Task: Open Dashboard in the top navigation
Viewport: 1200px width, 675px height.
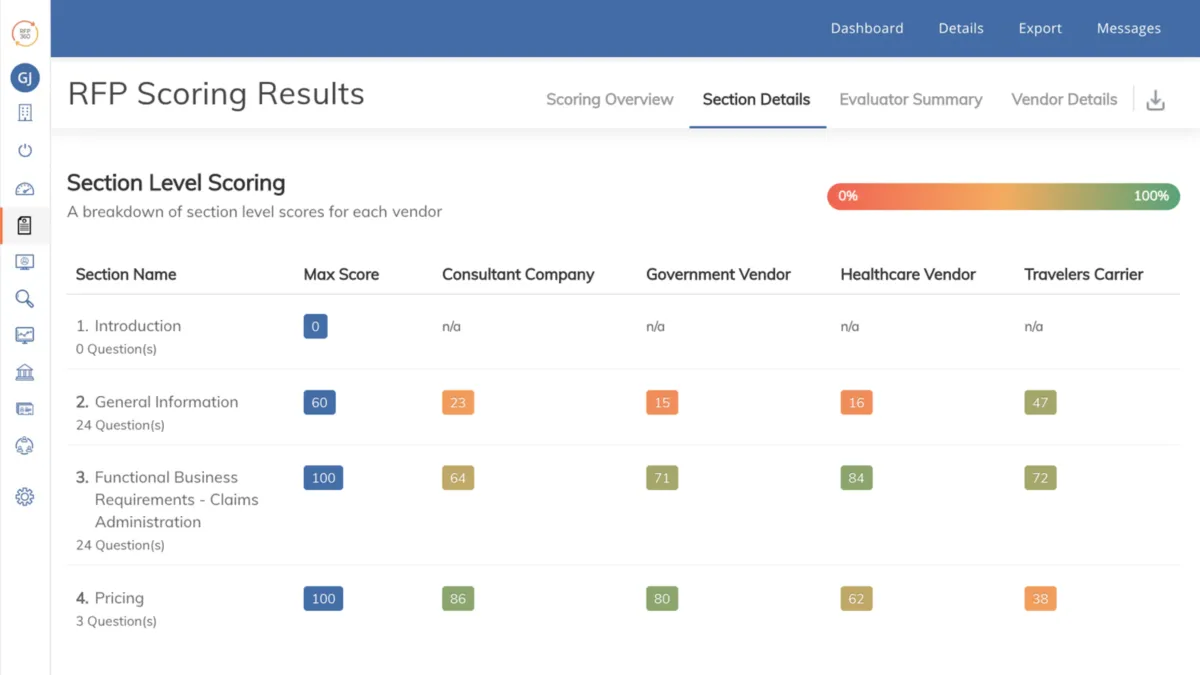Action: (x=867, y=28)
